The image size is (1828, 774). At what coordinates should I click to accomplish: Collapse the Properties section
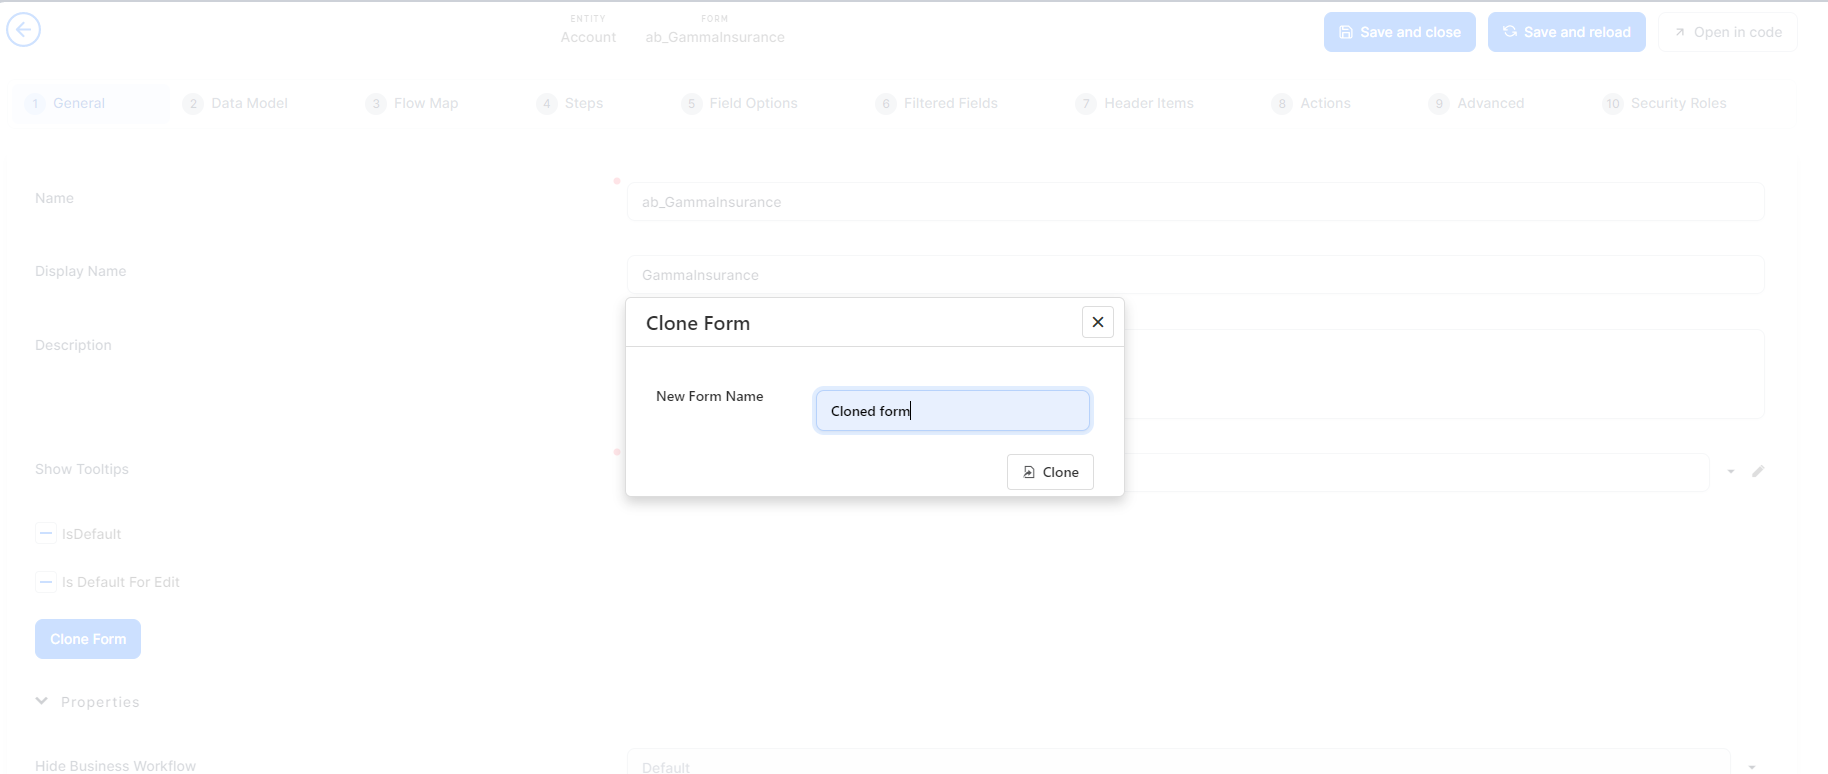coord(42,702)
